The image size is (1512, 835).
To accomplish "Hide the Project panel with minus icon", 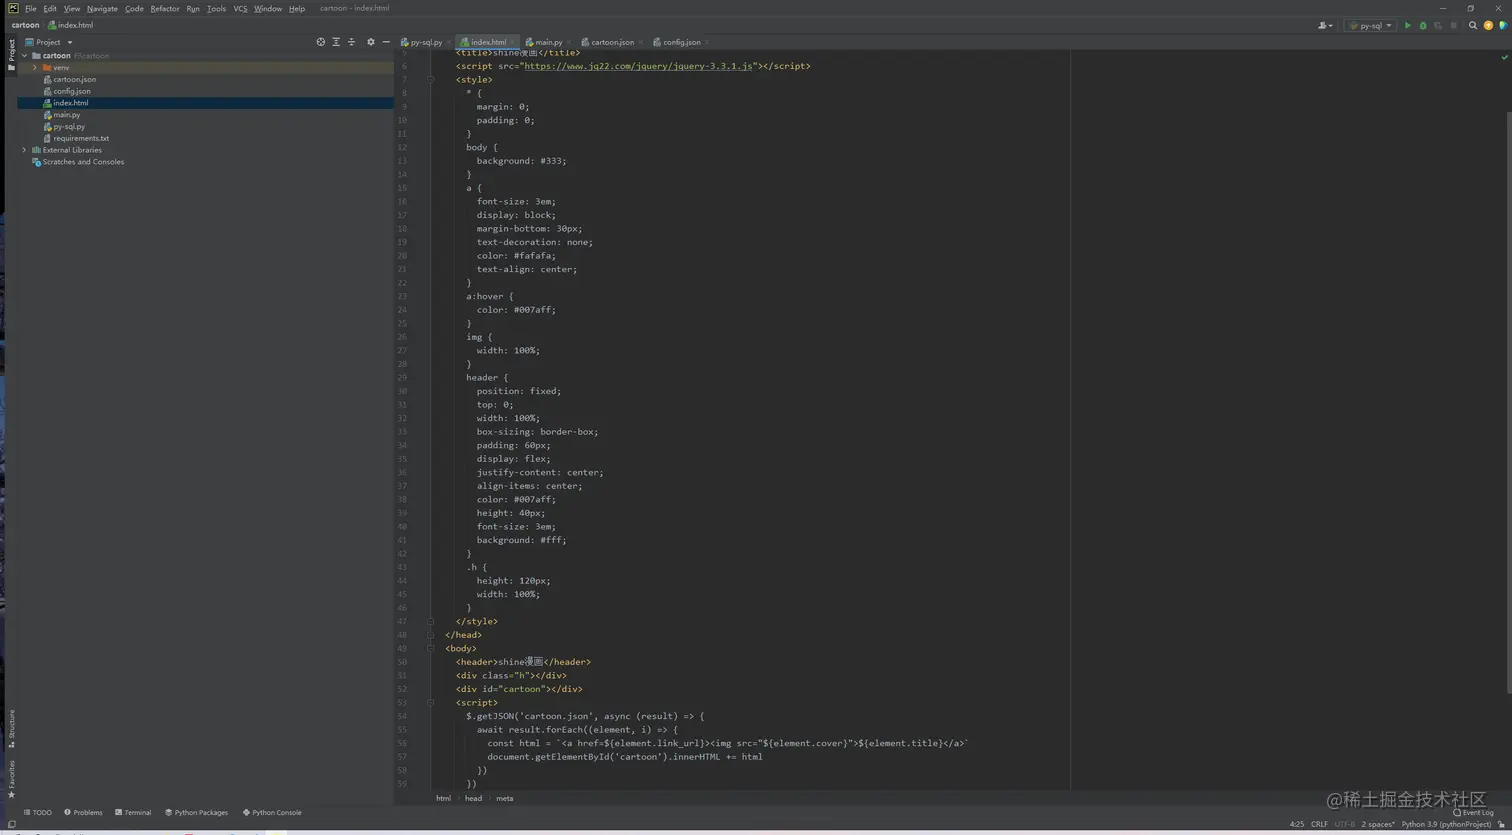I will [386, 42].
